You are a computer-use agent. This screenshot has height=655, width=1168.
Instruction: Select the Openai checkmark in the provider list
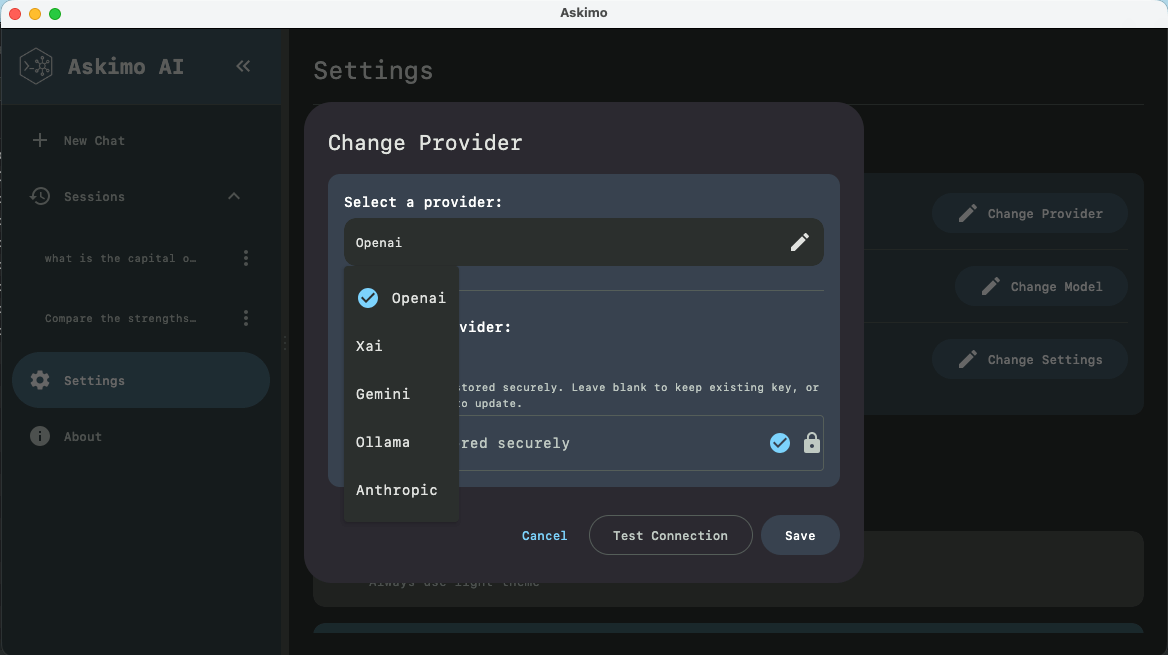[368, 297]
